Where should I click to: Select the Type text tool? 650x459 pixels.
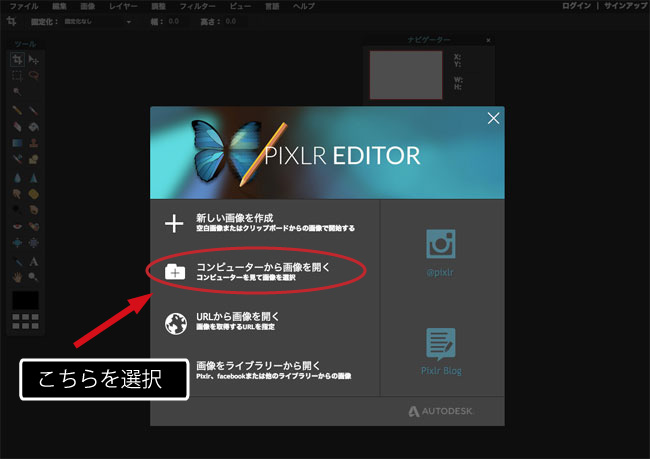click(34, 262)
